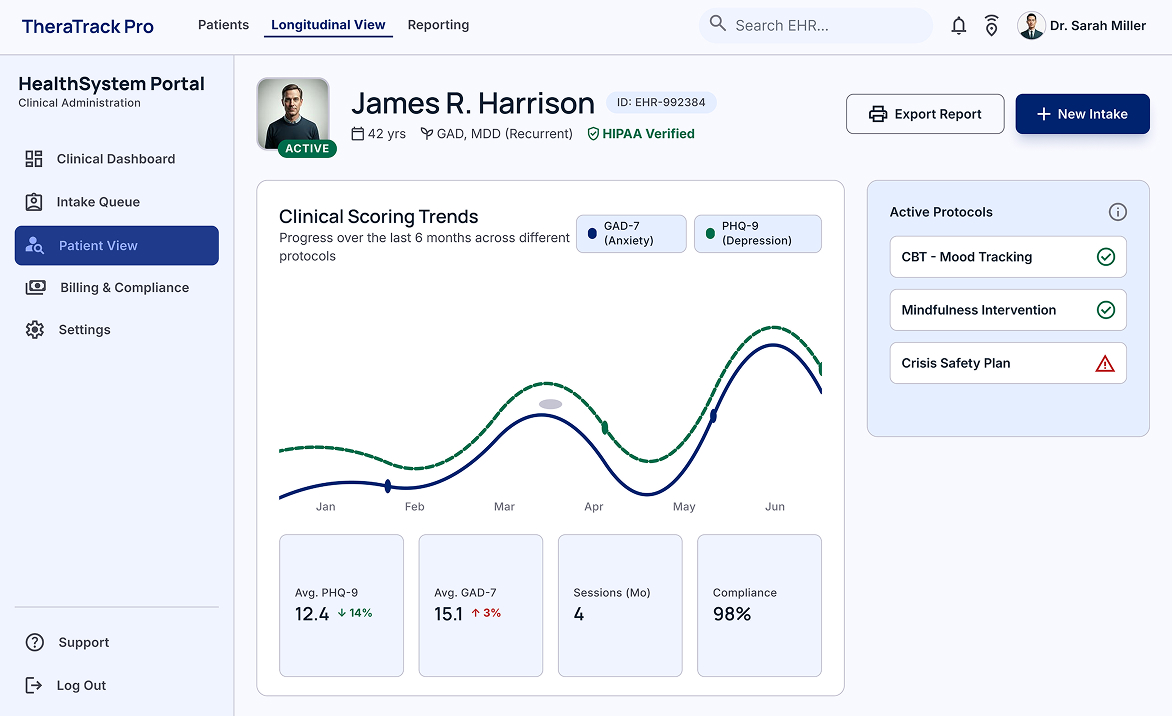This screenshot has height=716, width=1172.
Task: Open Clinical Dashboard from the sidebar
Action: click(x=117, y=159)
